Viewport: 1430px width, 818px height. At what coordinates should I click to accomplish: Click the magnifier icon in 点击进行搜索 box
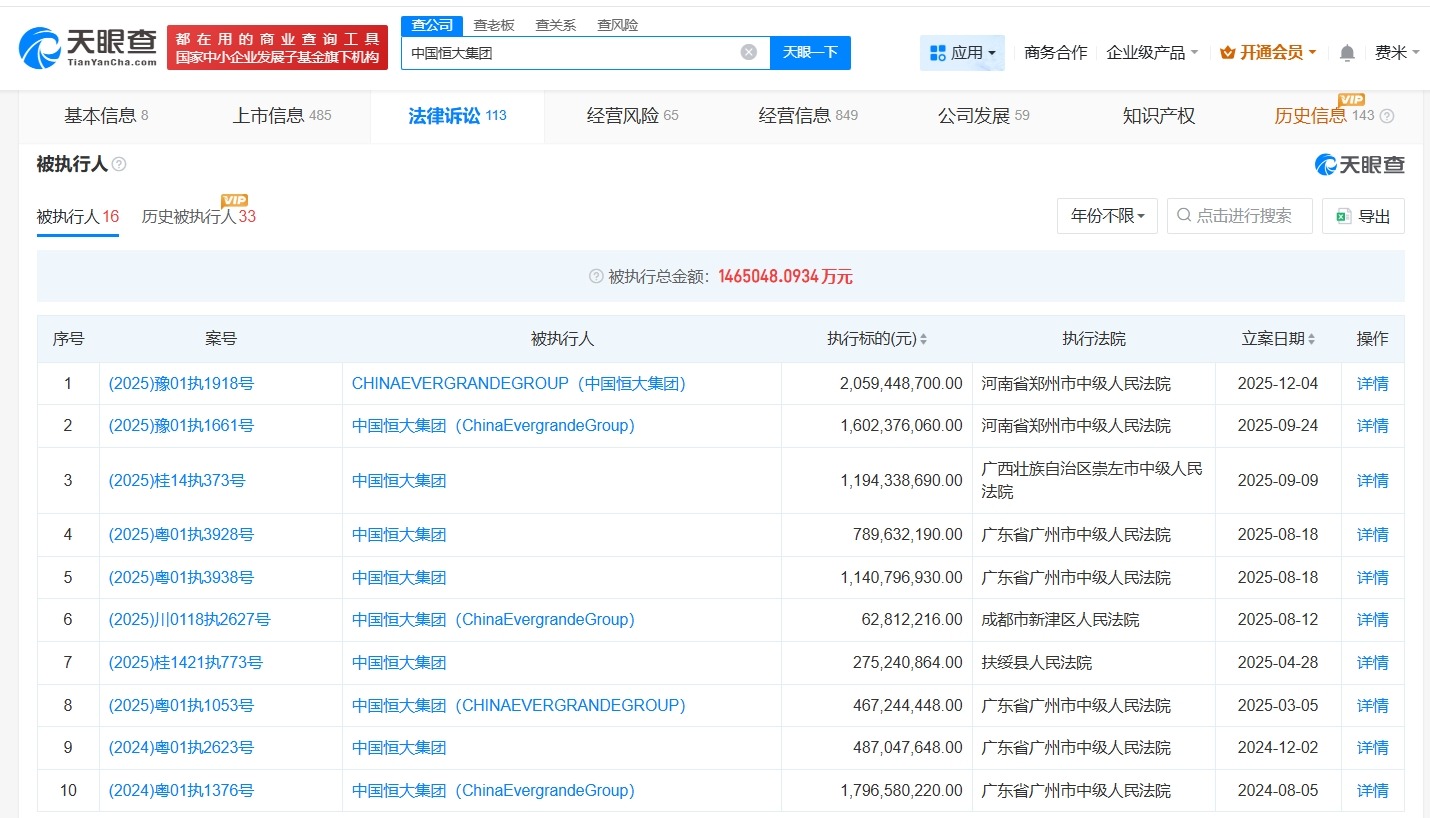(1182, 216)
